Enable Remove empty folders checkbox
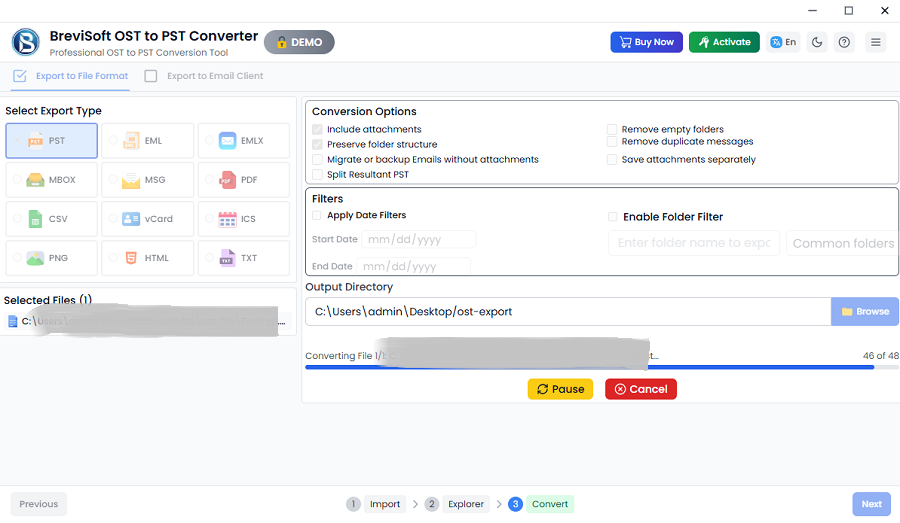 [x=612, y=129]
